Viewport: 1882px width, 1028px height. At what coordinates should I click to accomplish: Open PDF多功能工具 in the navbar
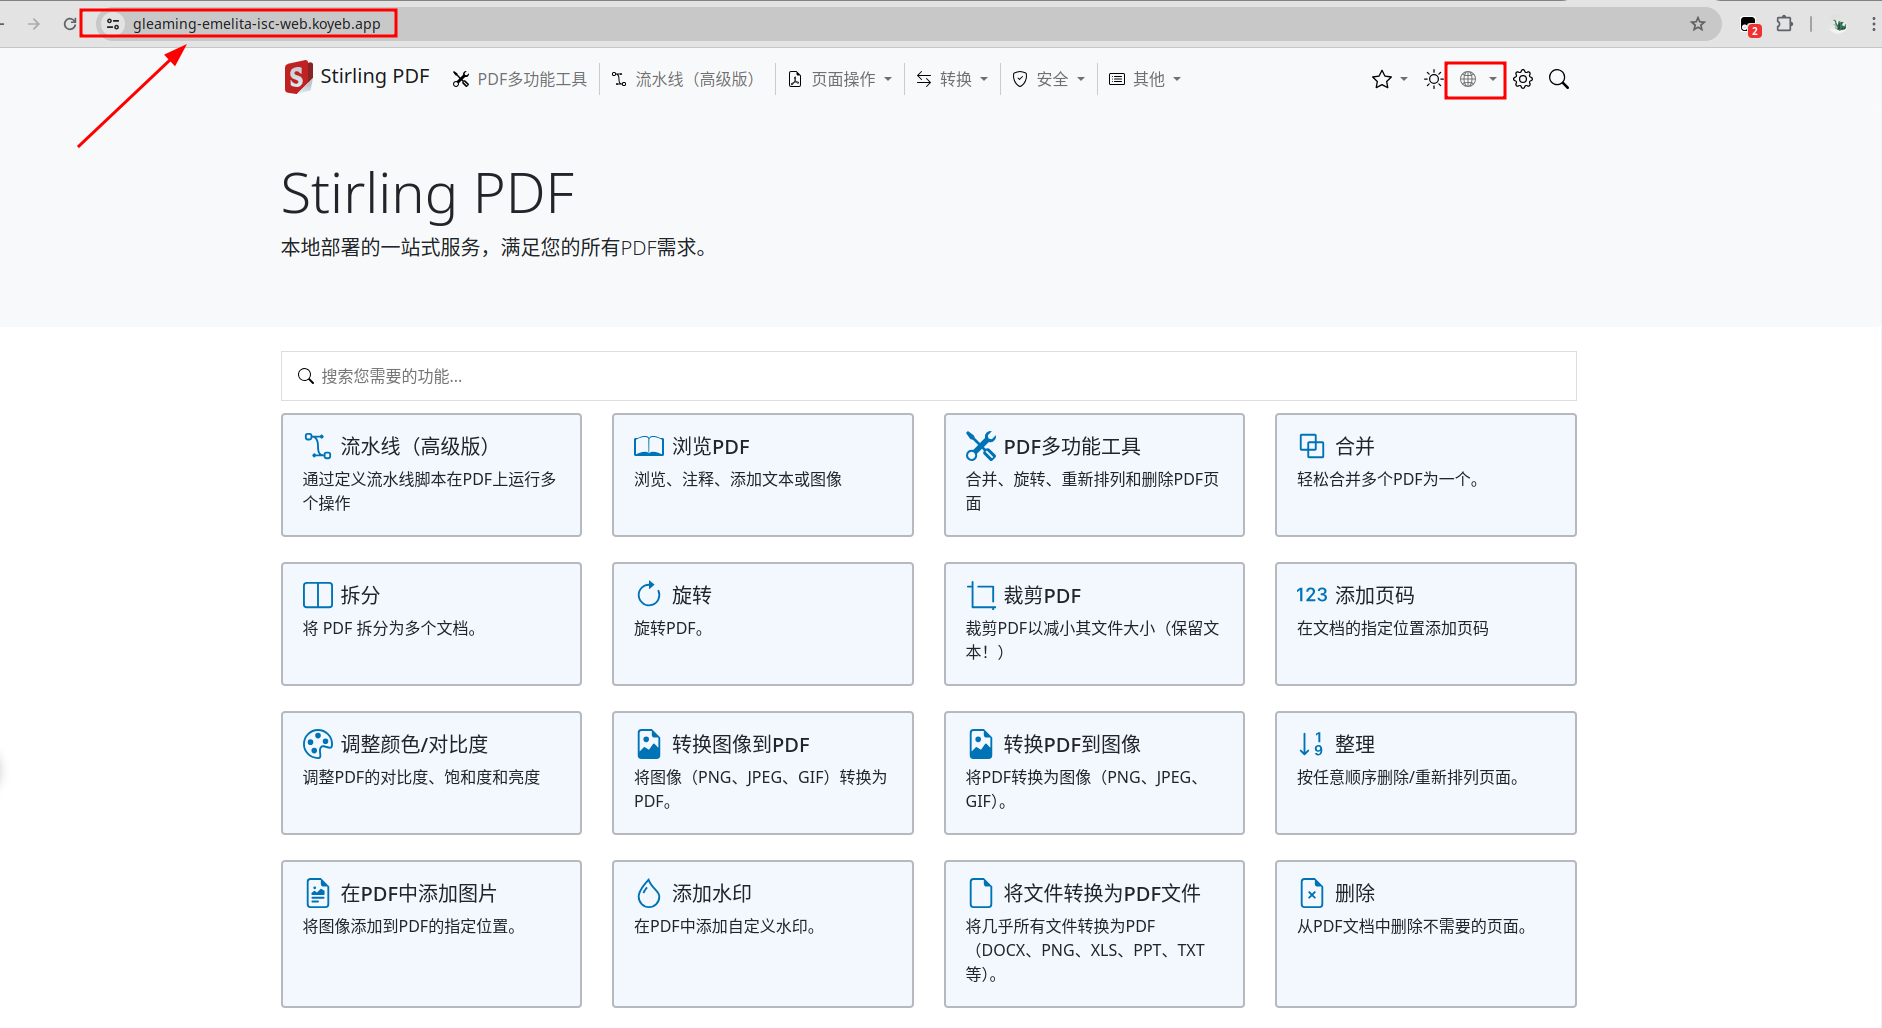click(x=520, y=79)
